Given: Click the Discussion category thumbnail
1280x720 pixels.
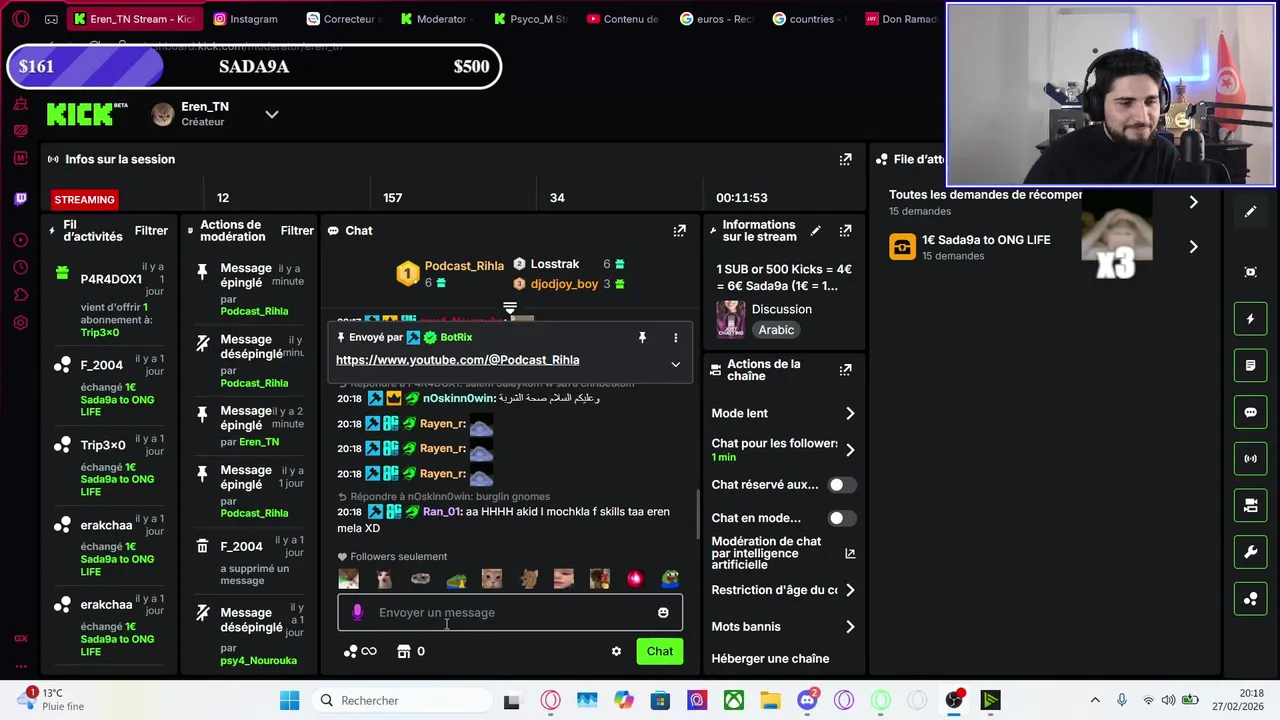Looking at the screenshot, I should [x=730, y=319].
